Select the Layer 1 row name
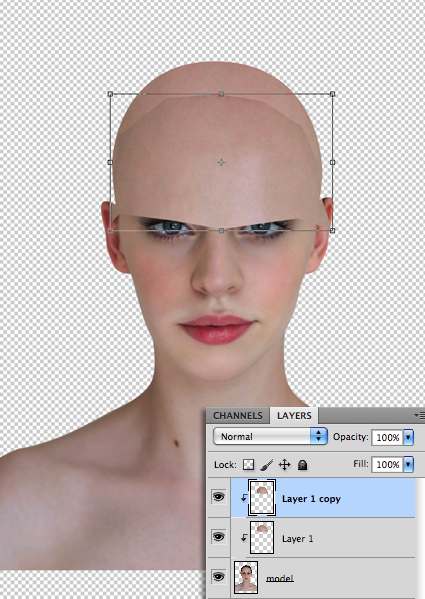425x599 pixels. pyautogui.click(x=297, y=539)
